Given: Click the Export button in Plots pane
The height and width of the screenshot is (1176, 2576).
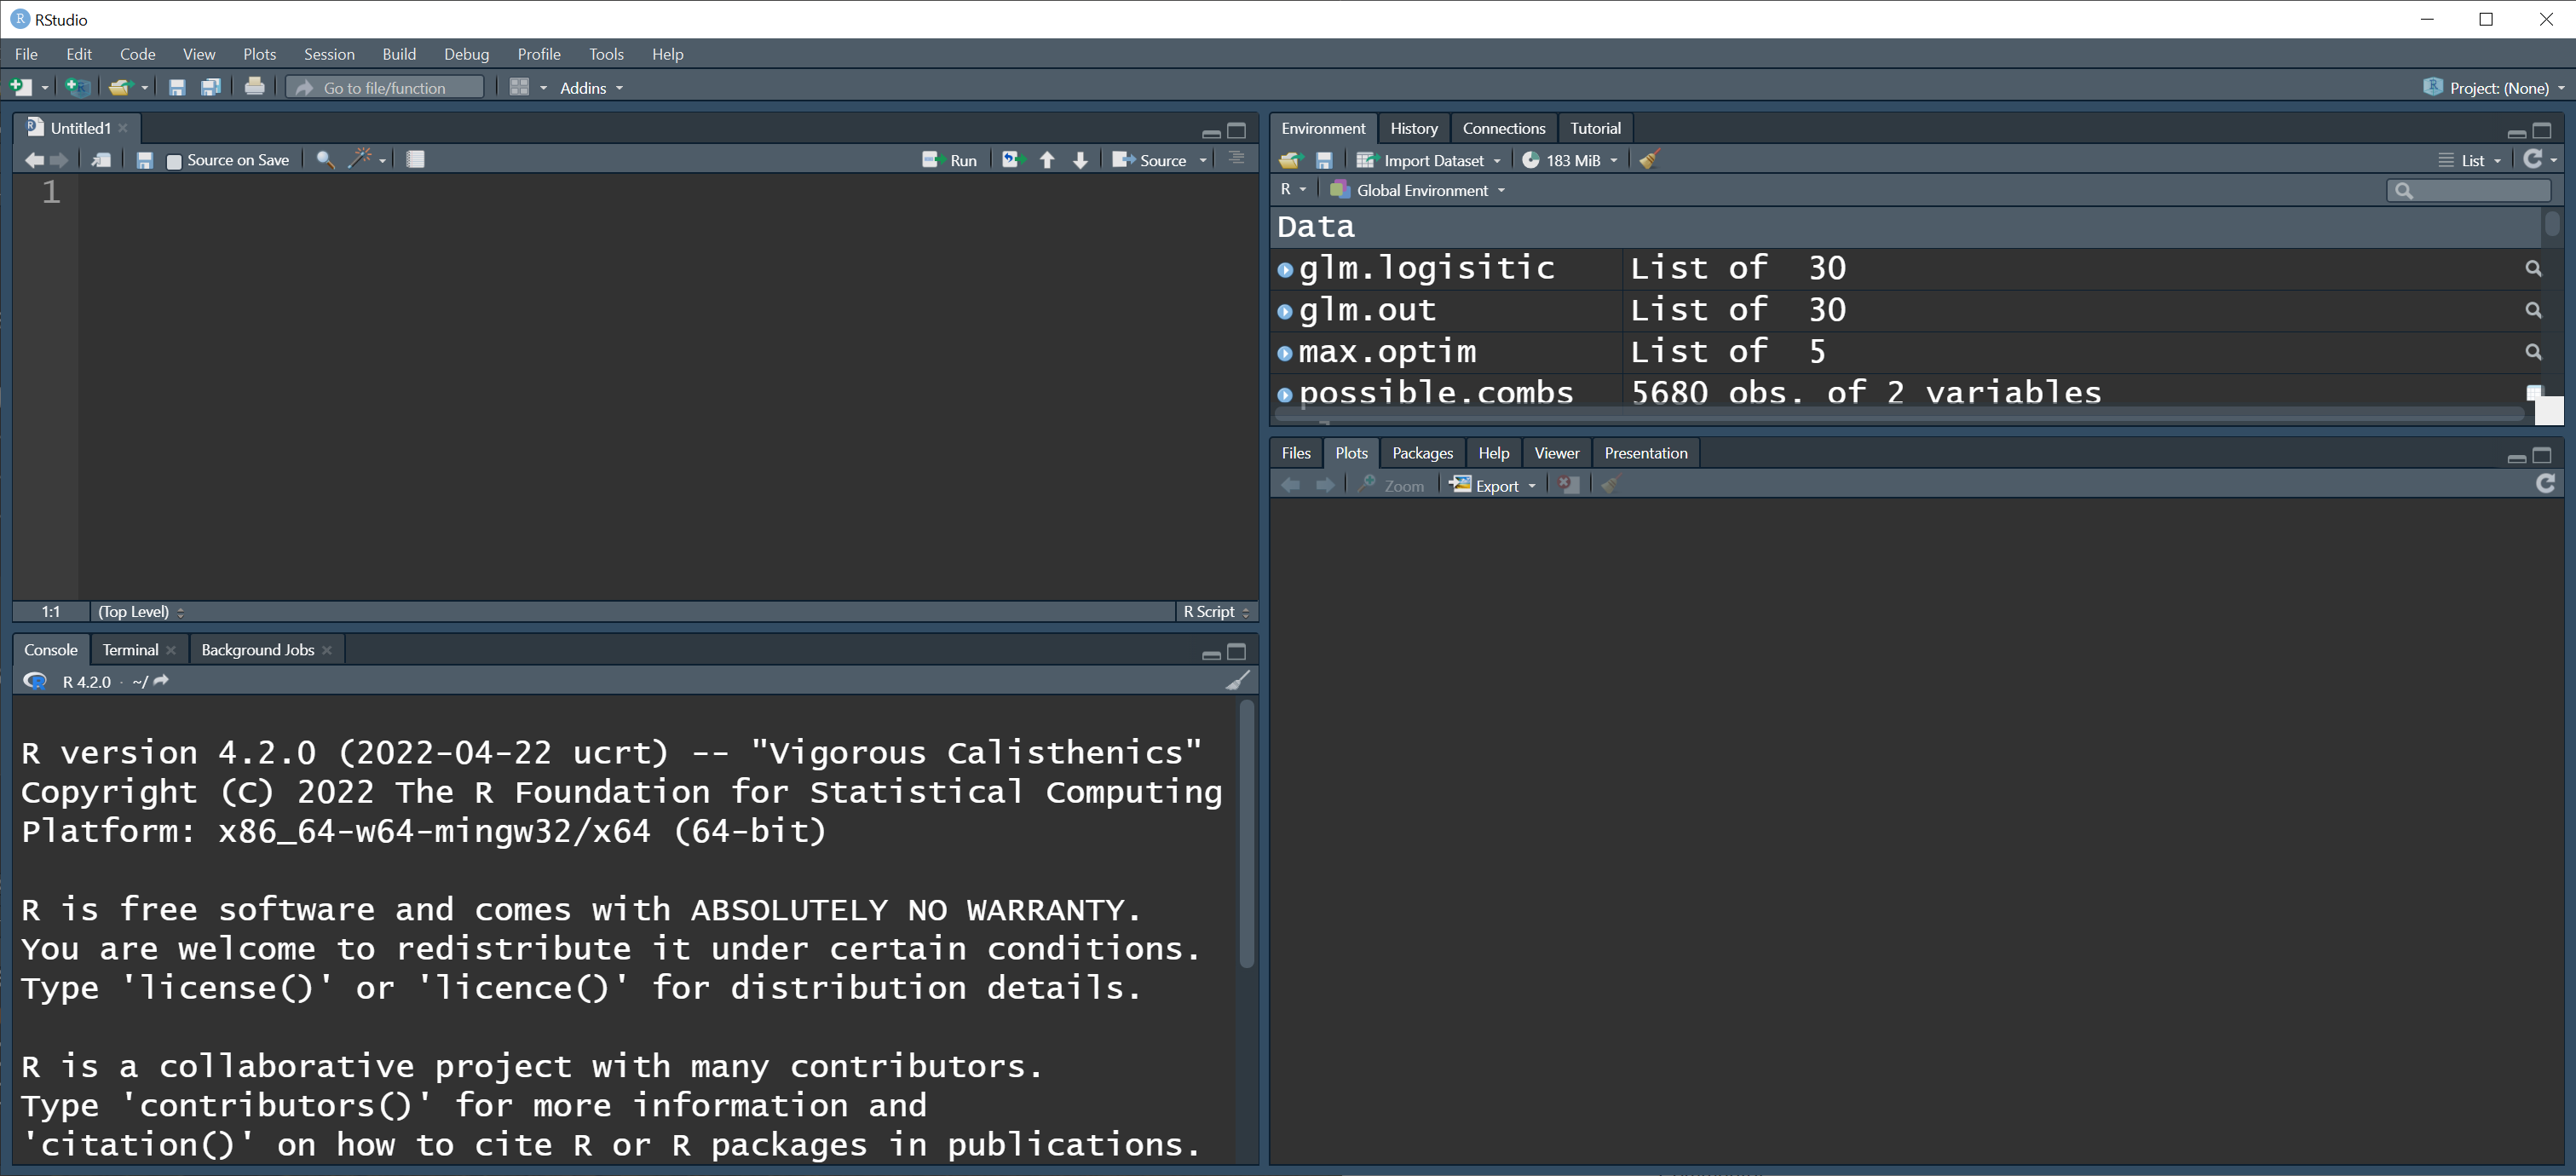Looking at the screenshot, I should pyautogui.click(x=1493, y=485).
